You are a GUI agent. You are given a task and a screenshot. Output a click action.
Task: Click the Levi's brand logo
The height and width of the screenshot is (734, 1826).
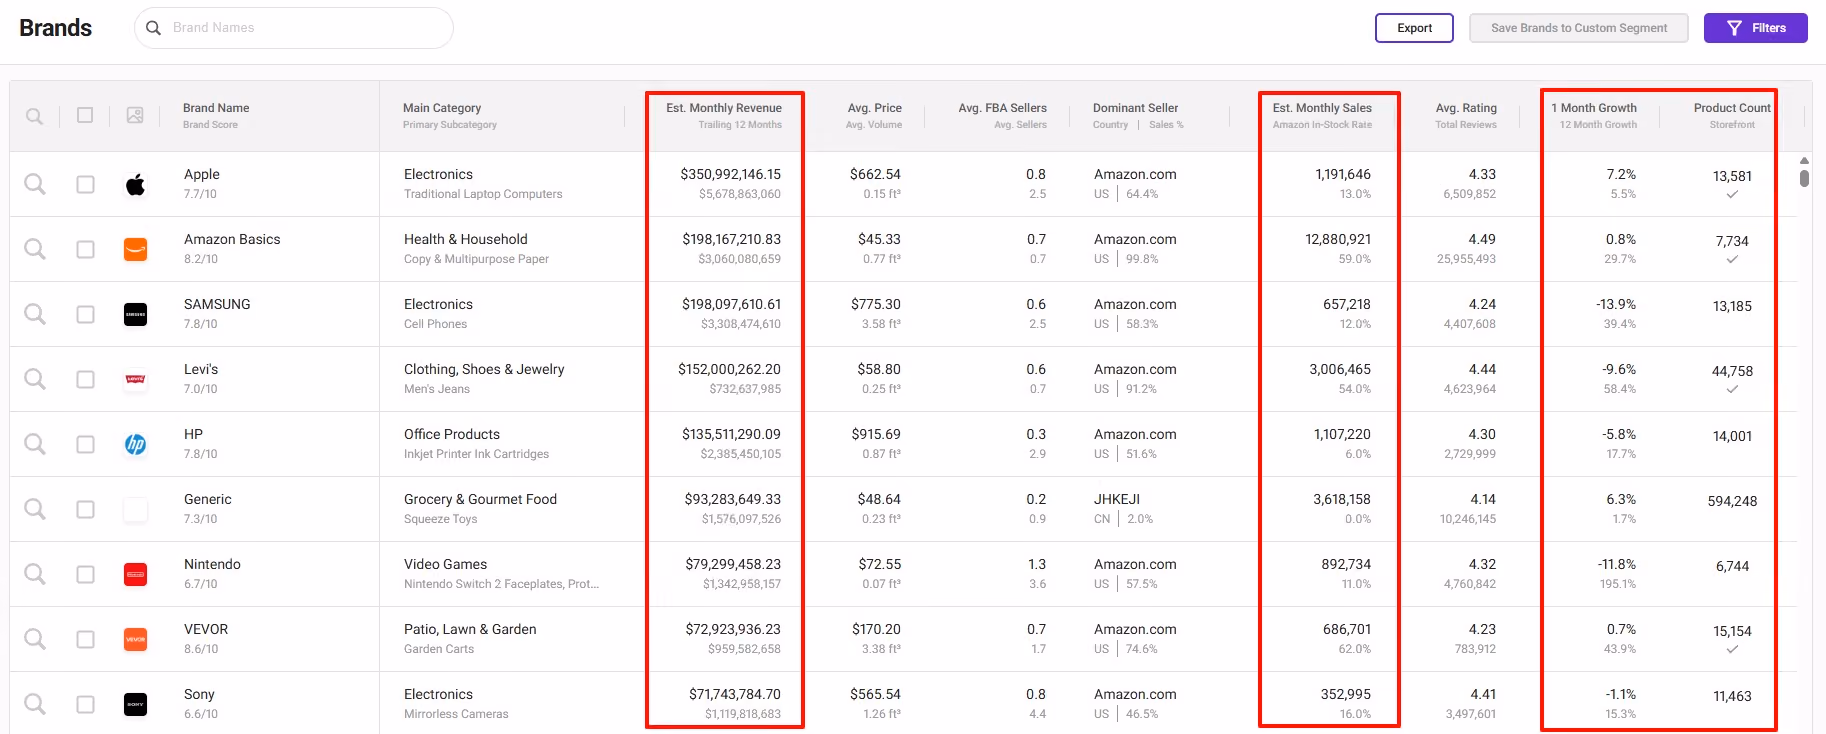point(135,379)
